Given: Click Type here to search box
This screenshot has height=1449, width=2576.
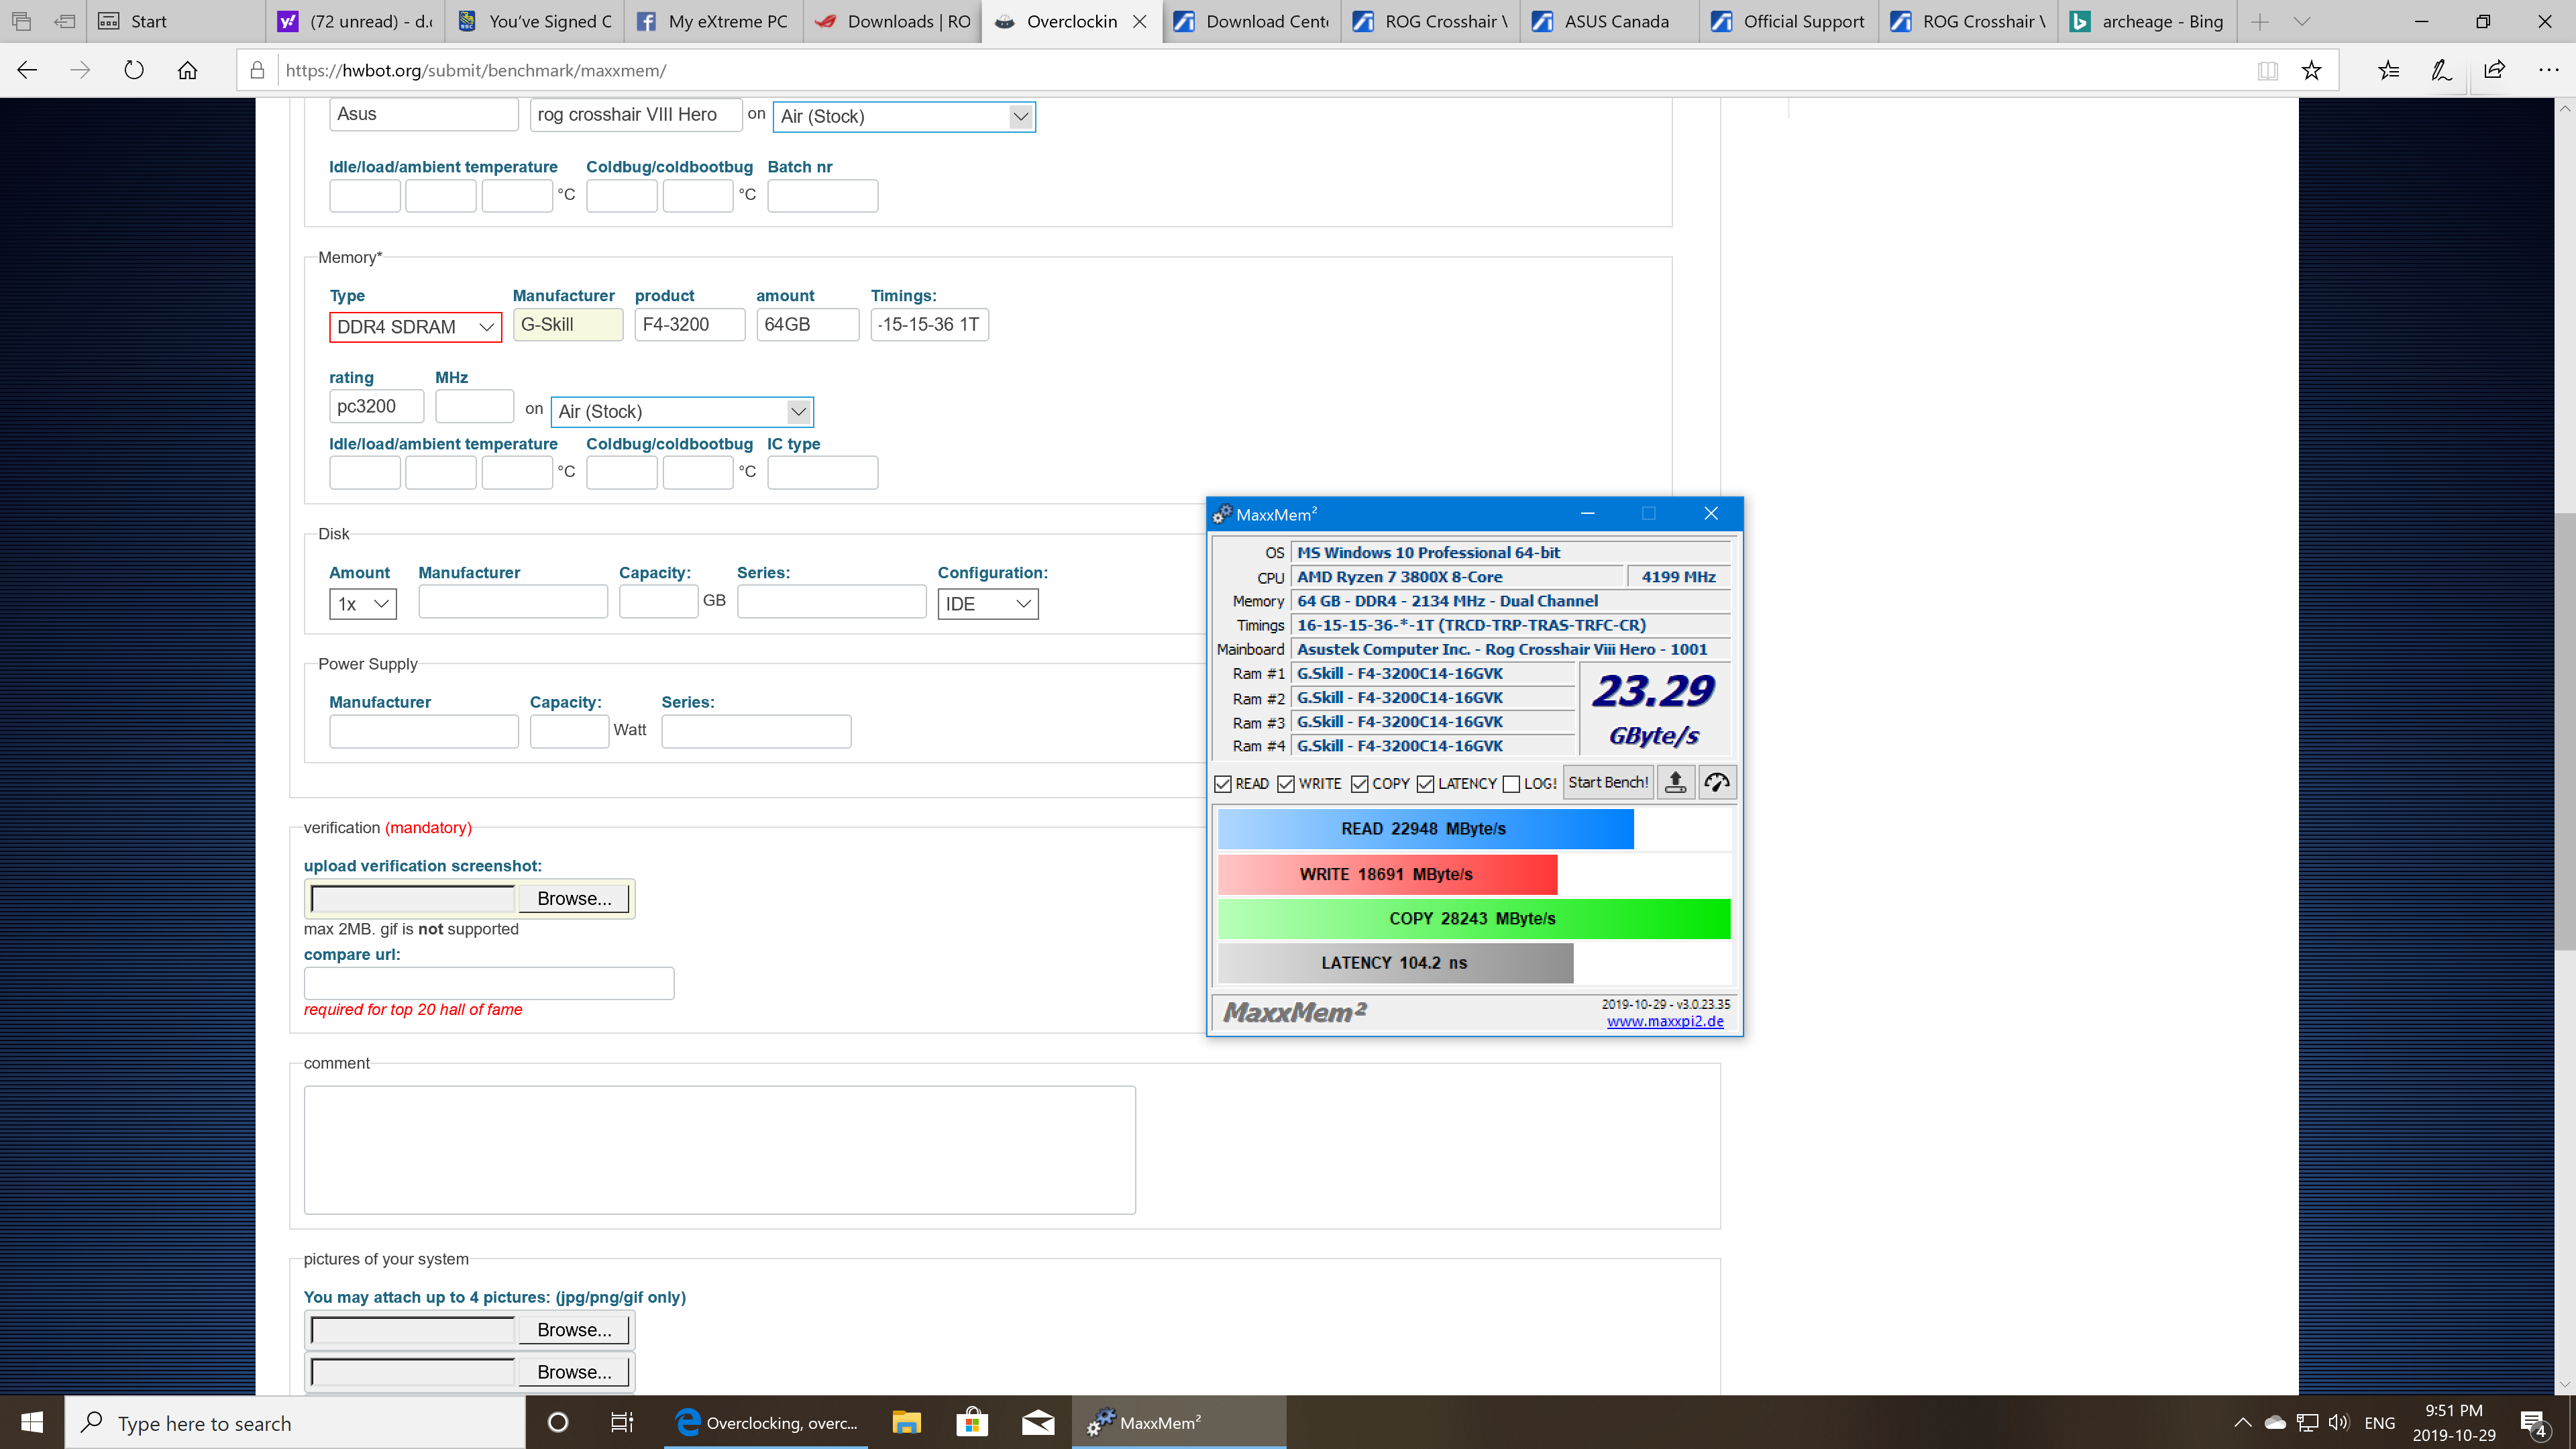Looking at the screenshot, I should pos(295,1422).
